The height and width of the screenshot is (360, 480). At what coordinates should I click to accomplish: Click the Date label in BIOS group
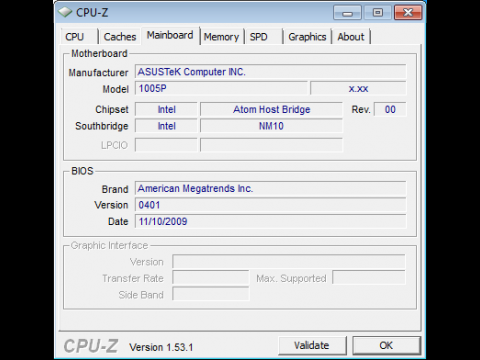[x=118, y=221]
